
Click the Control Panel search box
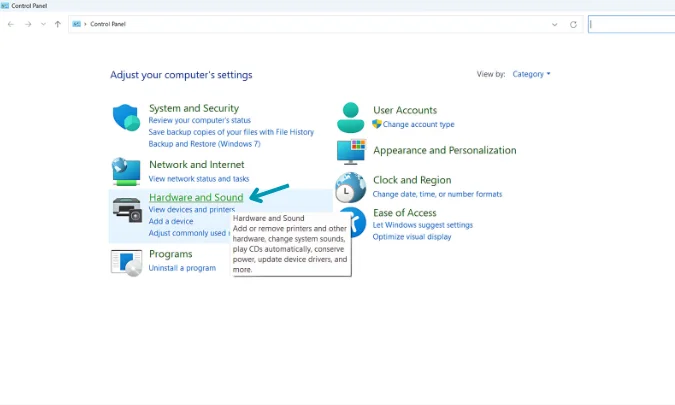pos(632,25)
